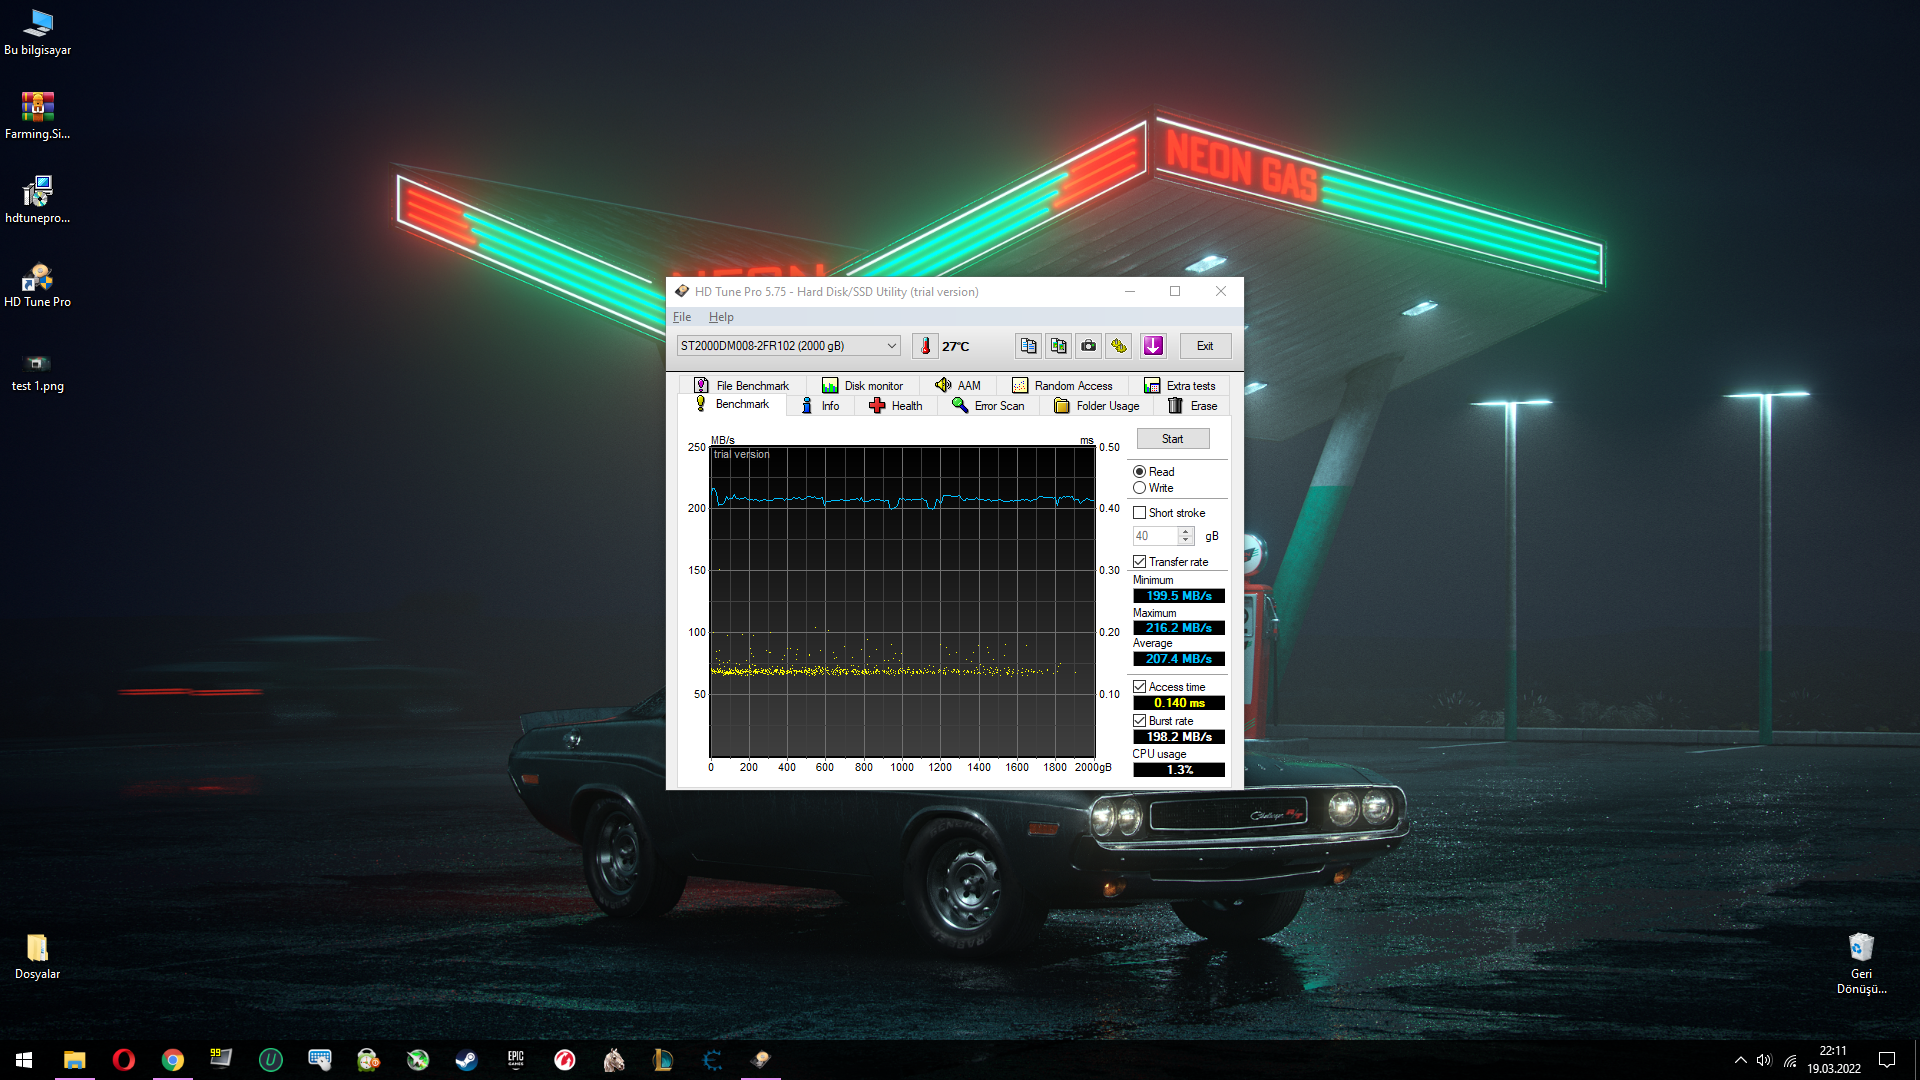This screenshot has width=1920, height=1080.
Task: Switch to the Error Scan tab
Action: (988, 406)
